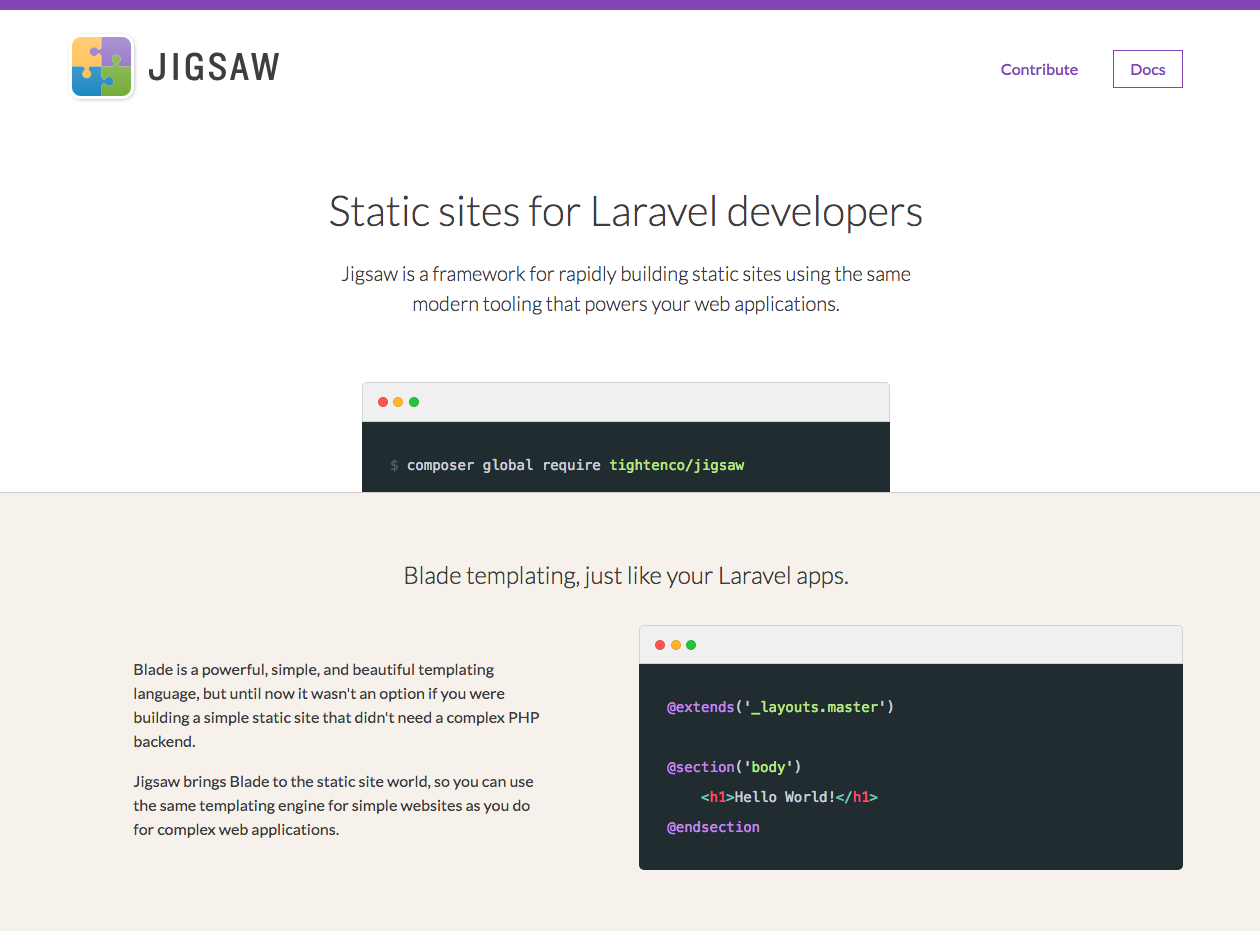Click the 'Blade templating, just like your Laravel apps.' heading
The height and width of the screenshot is (931, 1260).
point(626,576)
